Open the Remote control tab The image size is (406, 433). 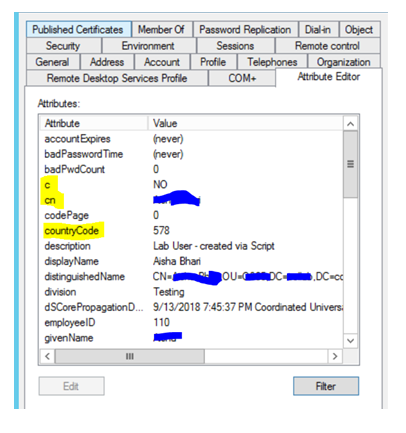click(x=327, y=45)
